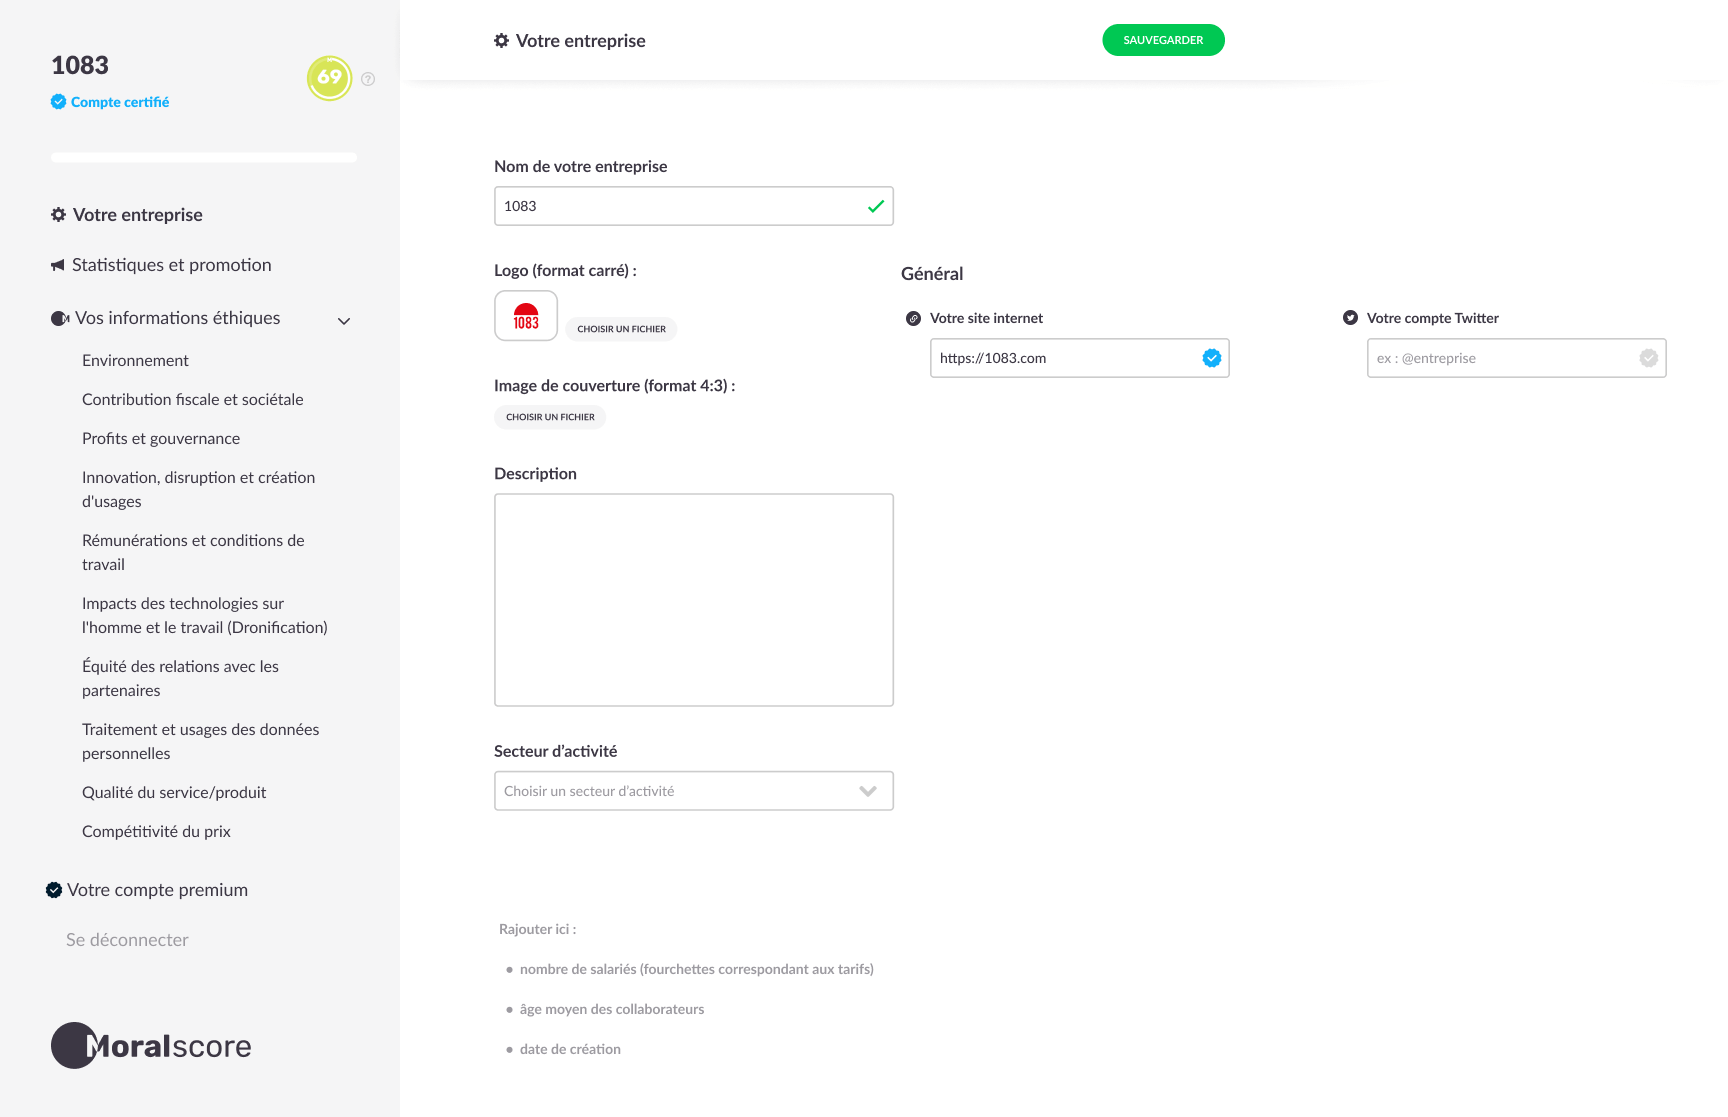Click the green checkmark in the company name field
The height and width of the screenshot is (1117, 1728).
point(876,206)
